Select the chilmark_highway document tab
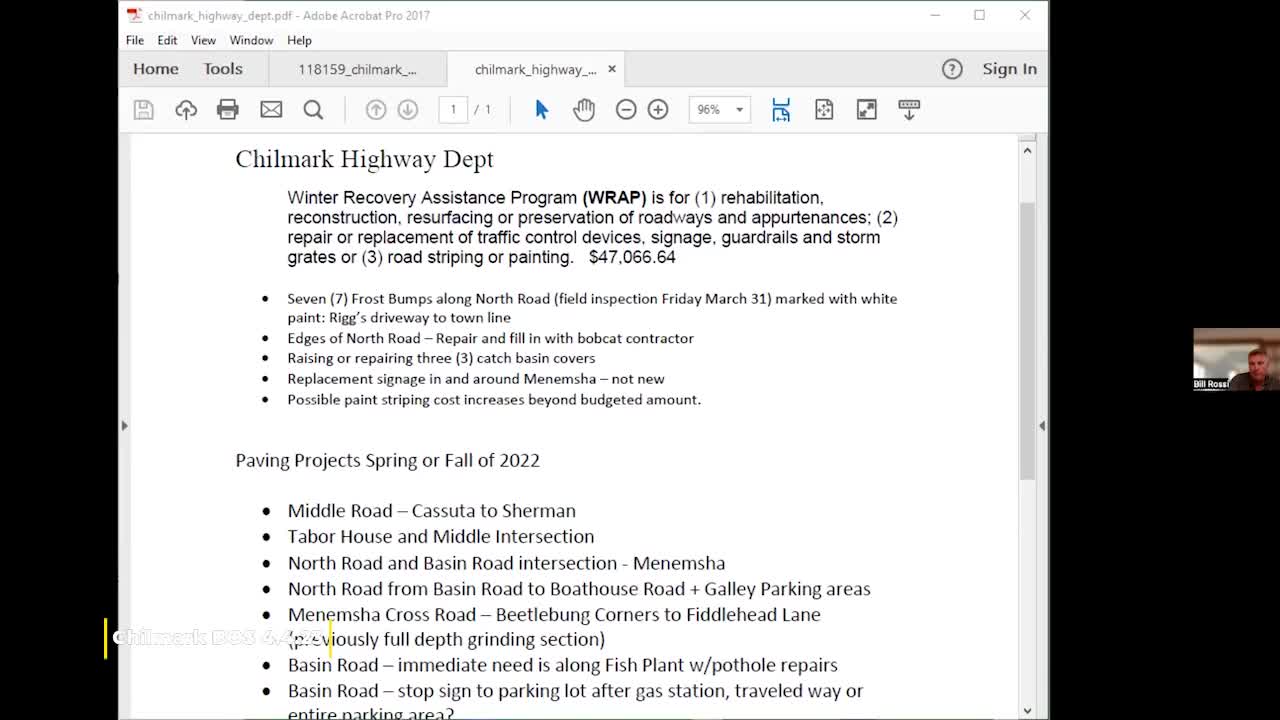Screen dimensions: 1280x720 (535, 69)
